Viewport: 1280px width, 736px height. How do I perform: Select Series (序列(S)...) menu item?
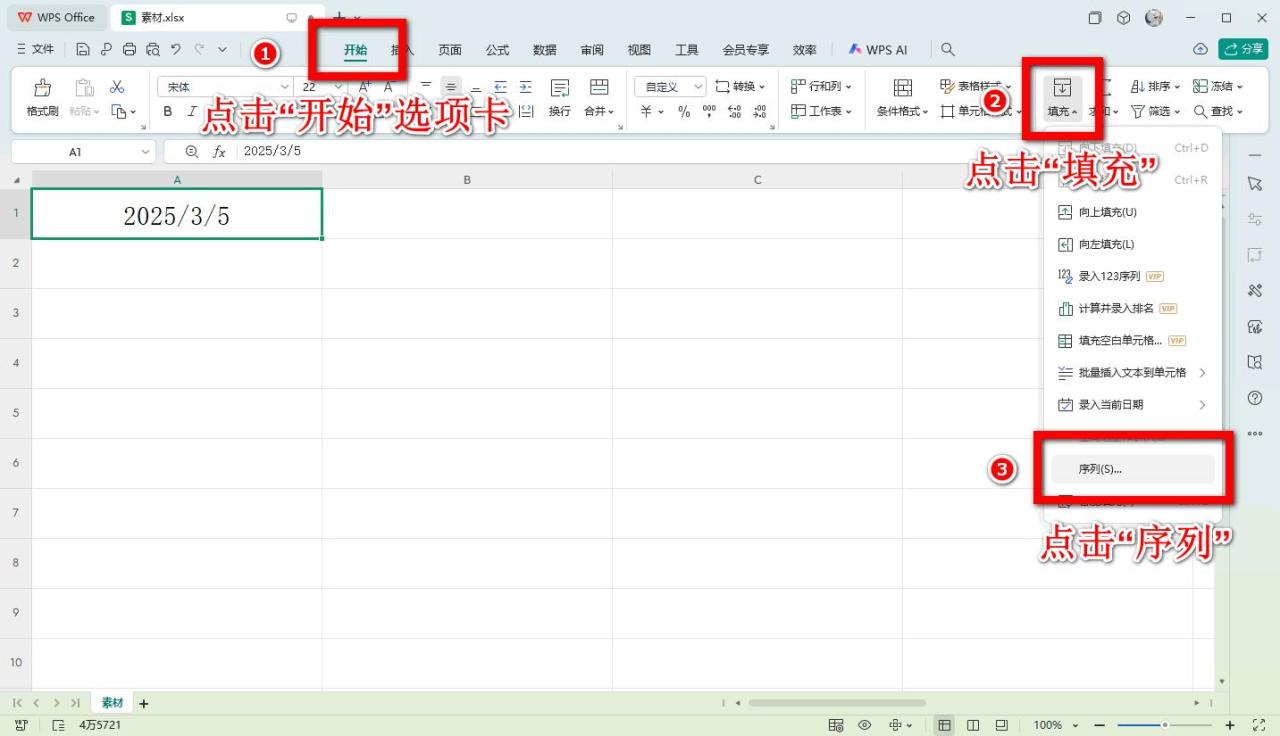click(x=1132, y=469)
